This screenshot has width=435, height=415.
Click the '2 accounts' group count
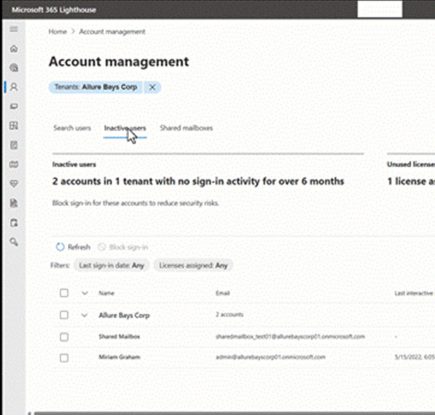point(230,315)
